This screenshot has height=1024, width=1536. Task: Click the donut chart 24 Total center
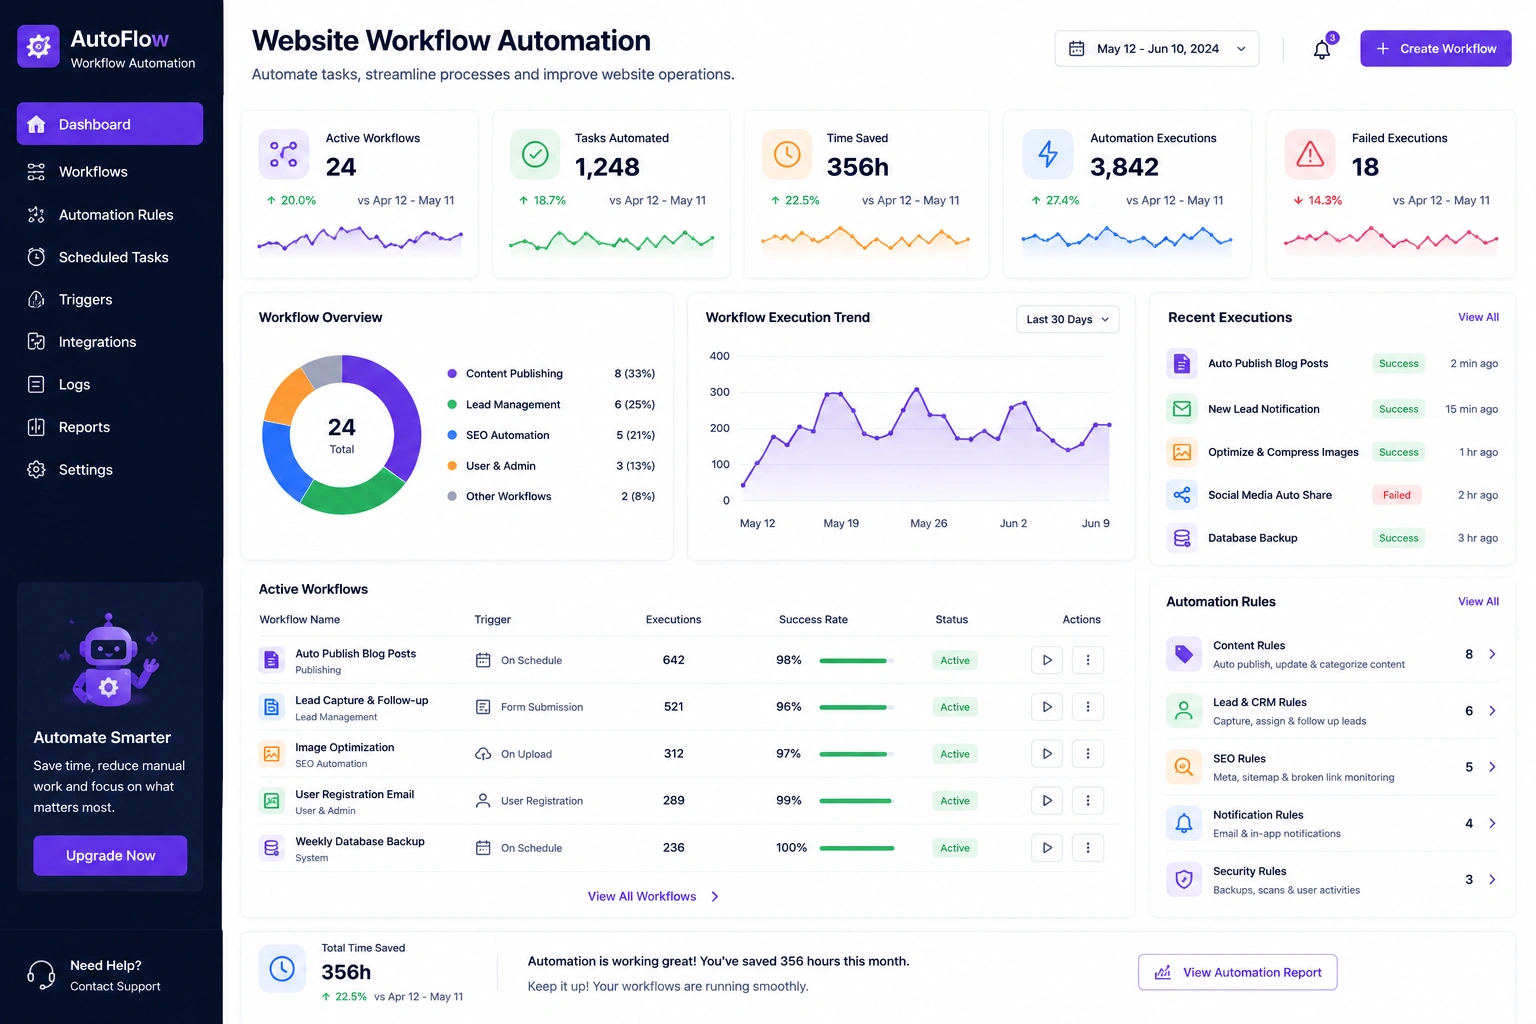tap(342, 436)
